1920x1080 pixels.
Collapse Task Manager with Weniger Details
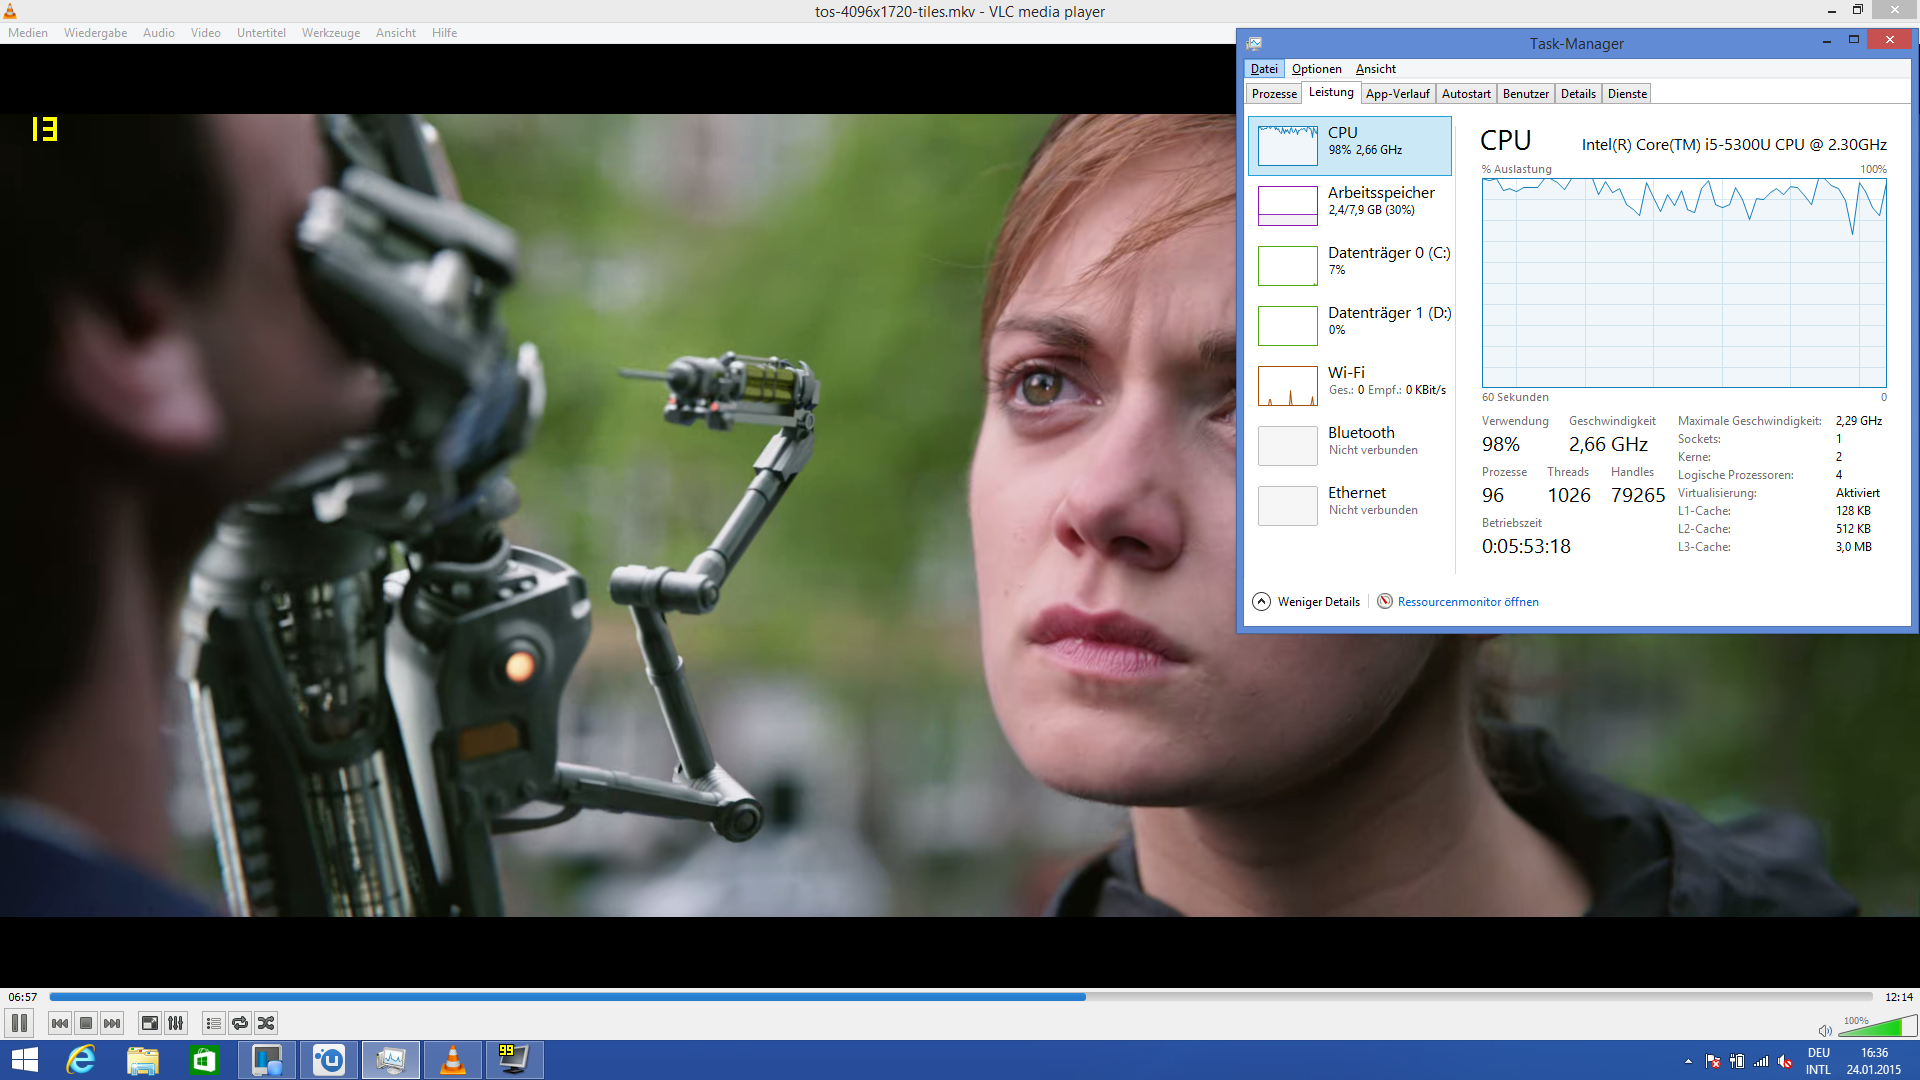tap(1306, 602)
